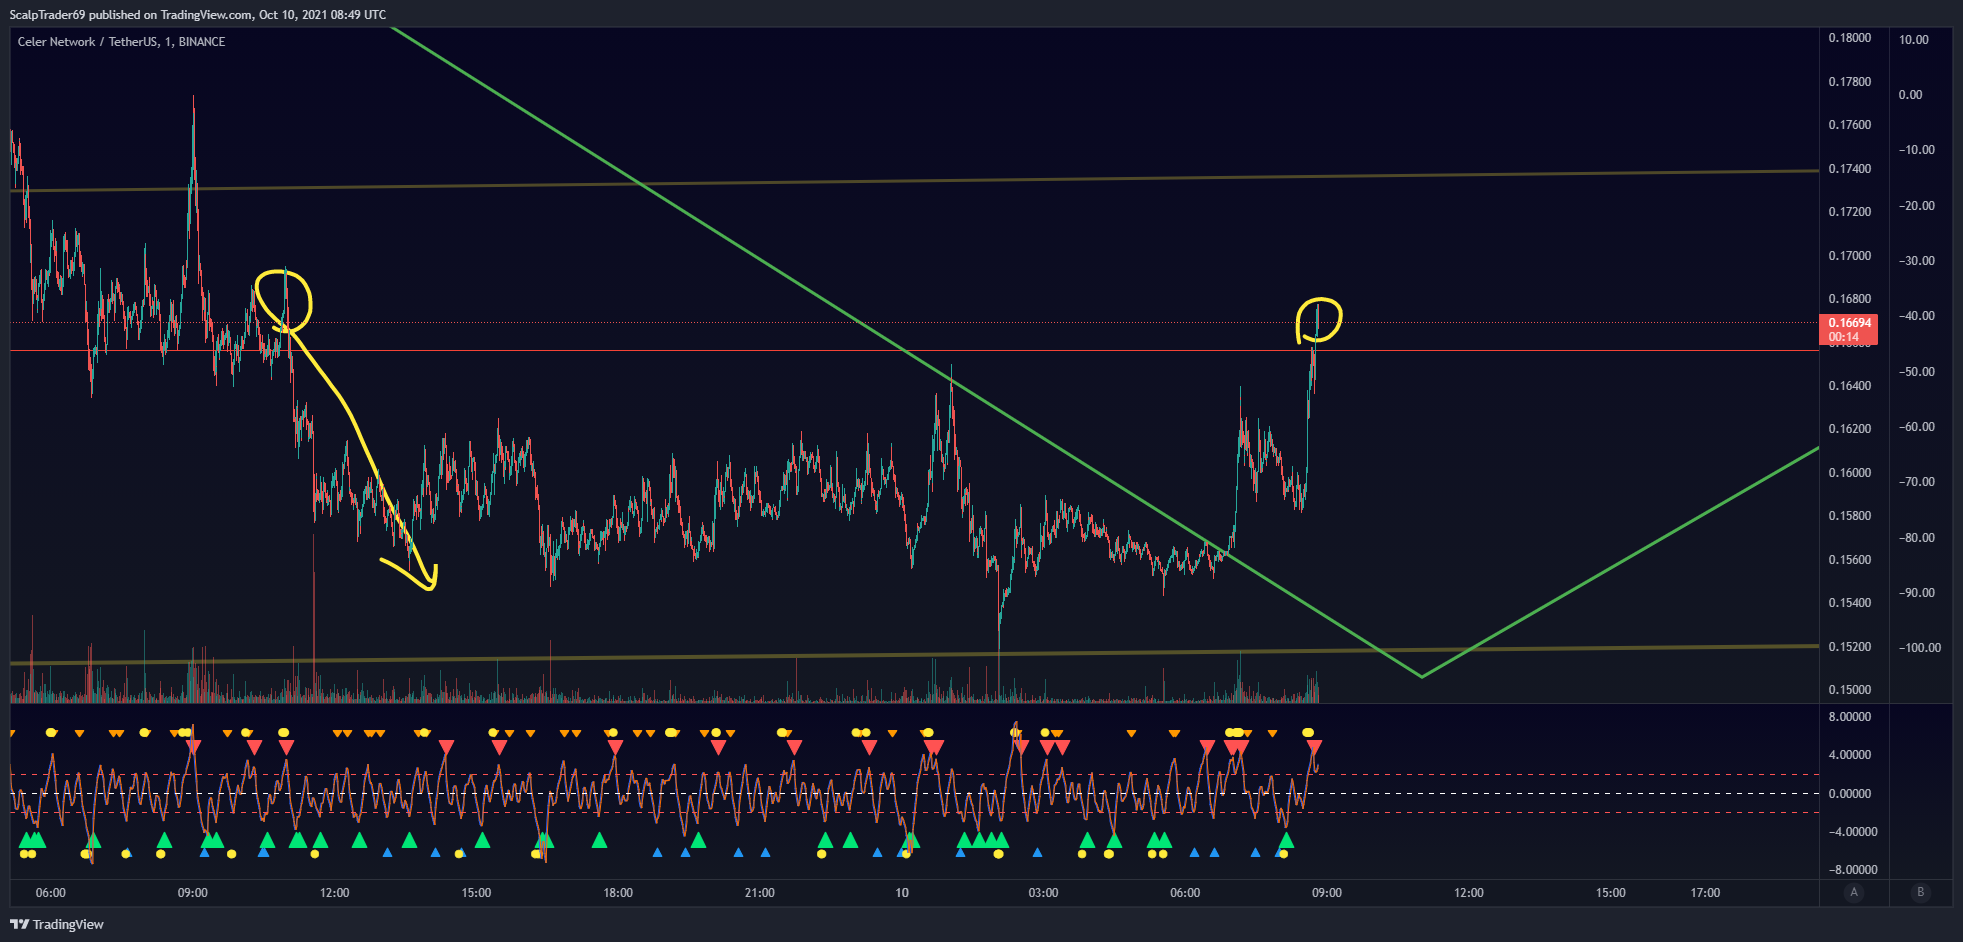Screen dimensions: 1963x942
Task: Click the 18:00 time axis label
Action: click(618, 893)
